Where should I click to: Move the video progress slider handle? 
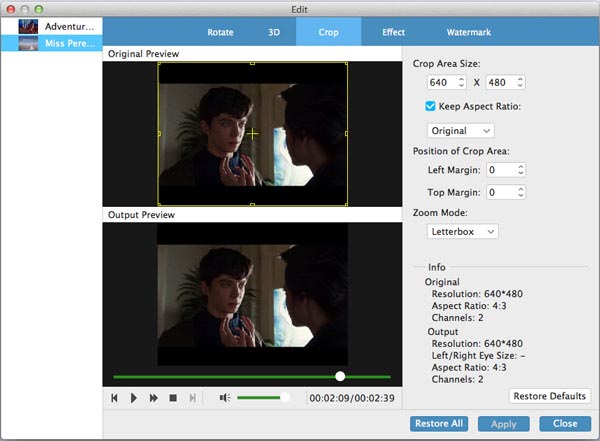[x=340, y=376]
